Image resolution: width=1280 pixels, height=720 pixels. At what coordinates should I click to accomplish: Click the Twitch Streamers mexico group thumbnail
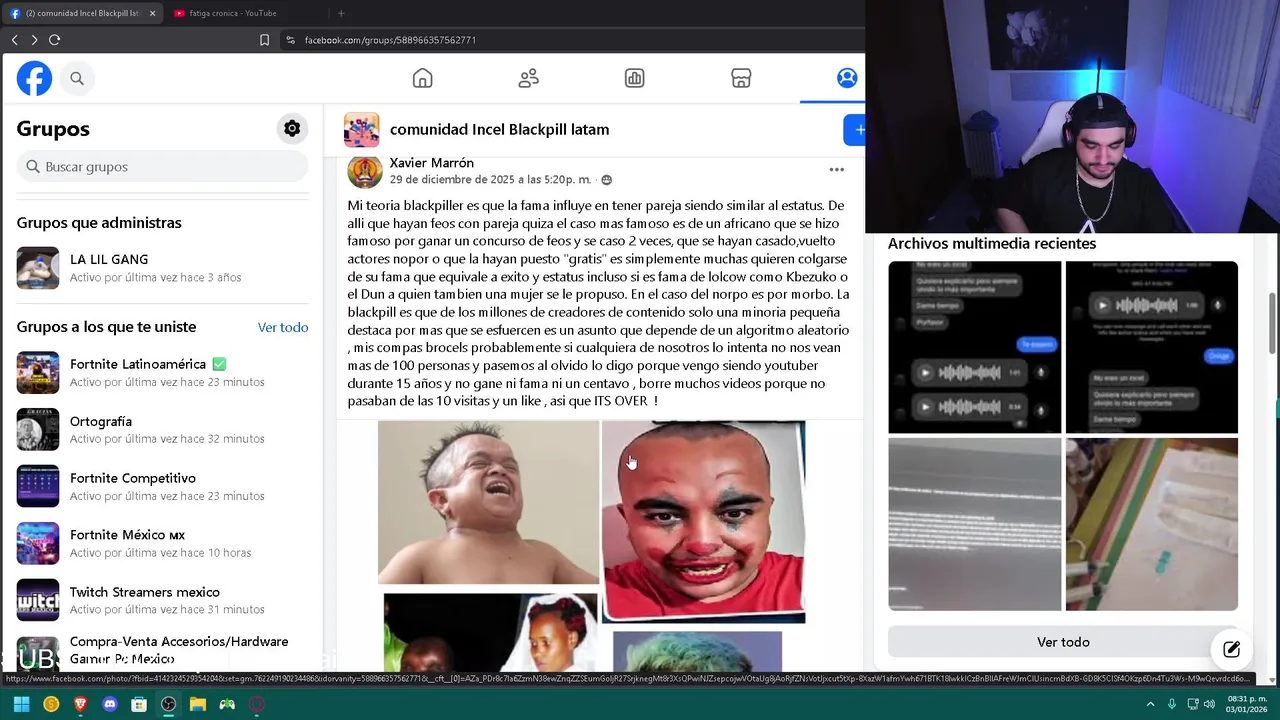[38, 601]
